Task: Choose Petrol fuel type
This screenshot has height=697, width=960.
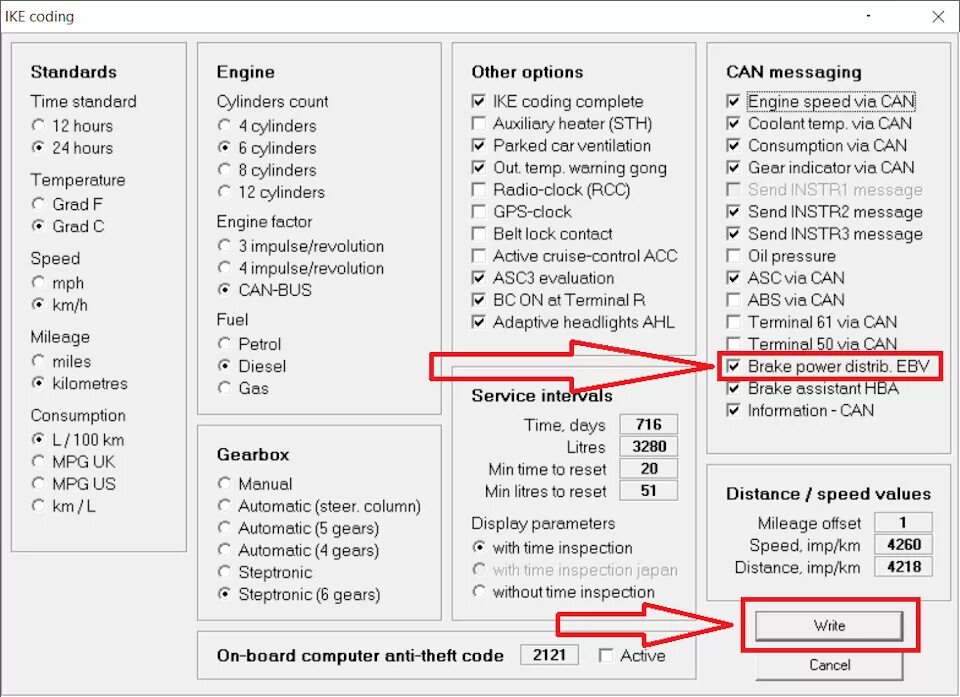Action: click(x=224, y=344)
